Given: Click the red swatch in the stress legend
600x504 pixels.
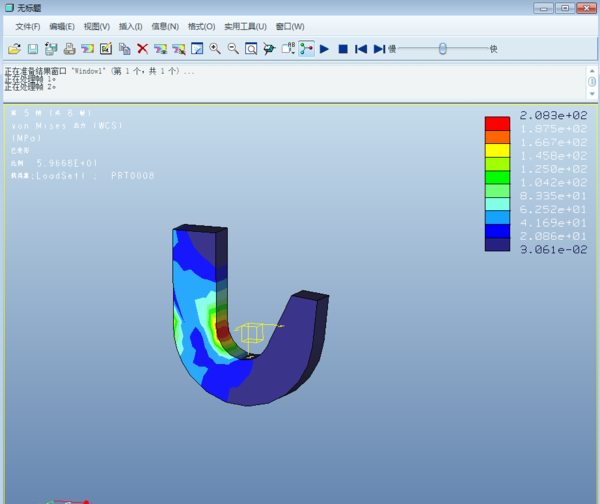Looking at the screenshot, I should click(x=497, y=123).
